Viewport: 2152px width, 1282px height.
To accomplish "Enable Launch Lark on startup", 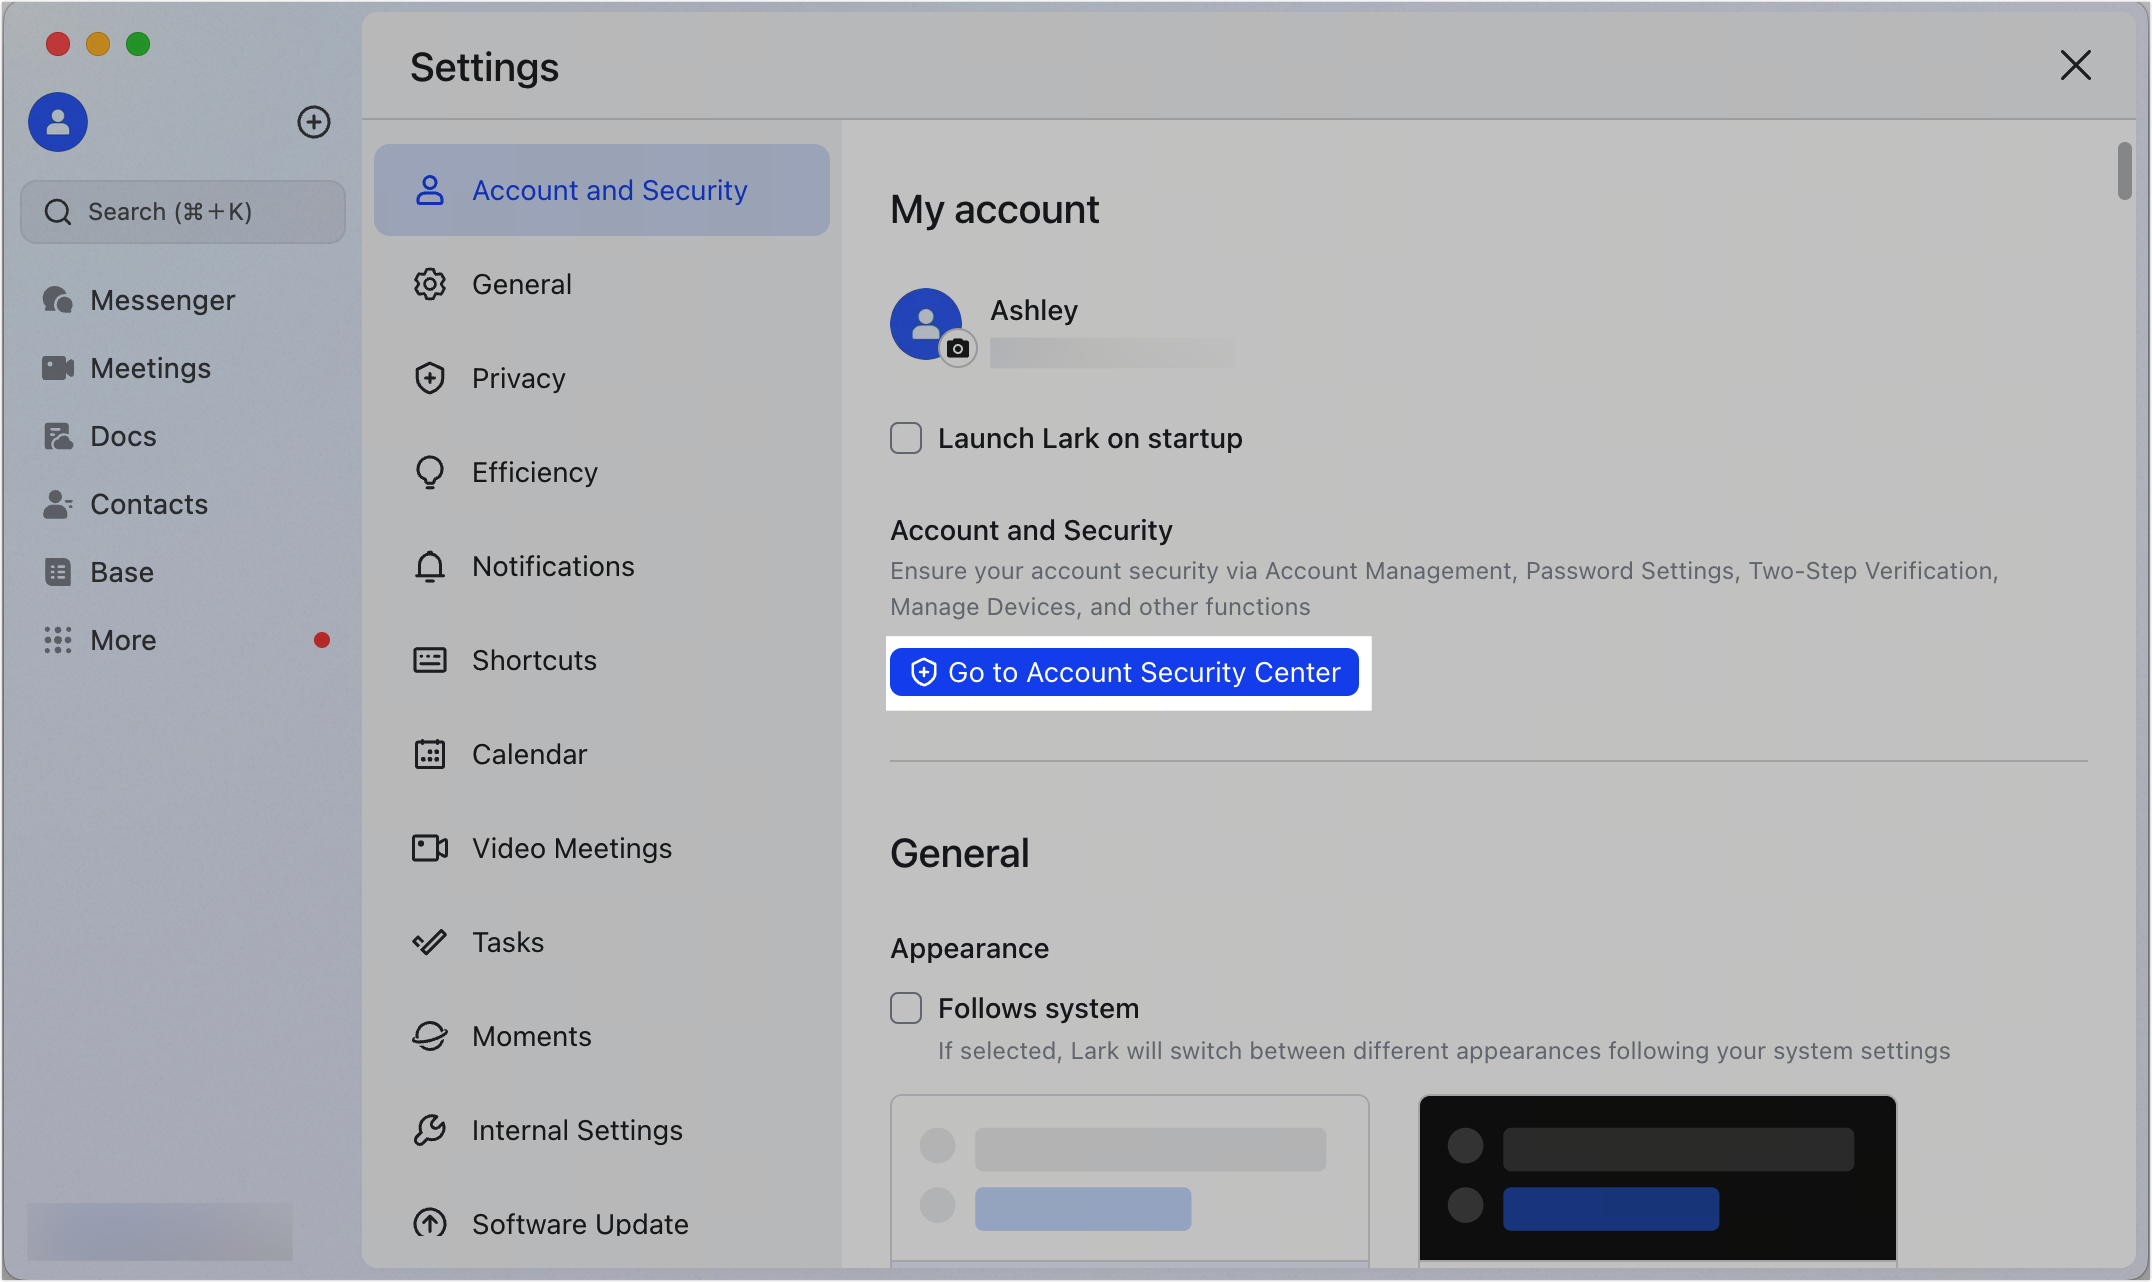I will (906, 438).
